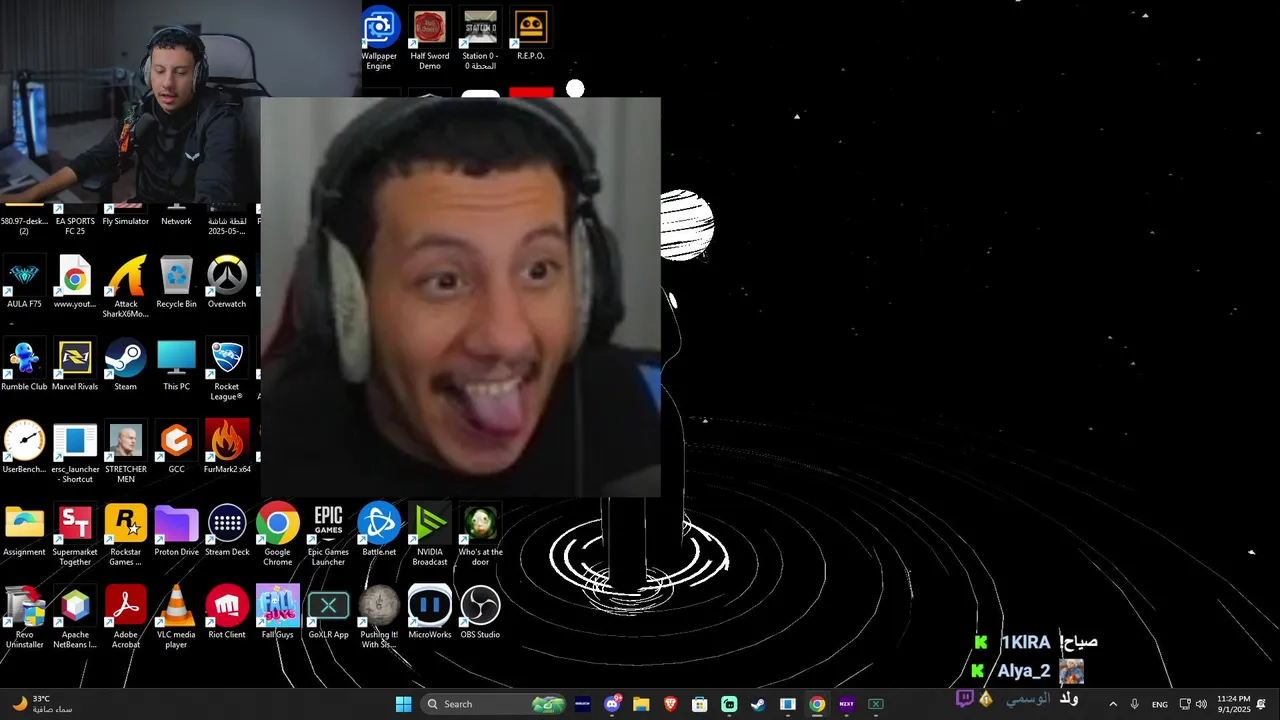Image resolution: width=1280 pixels, height=720 pixels.
Task: Launch Stream Deck desktop icon
Action: click(x=227, y=531)
